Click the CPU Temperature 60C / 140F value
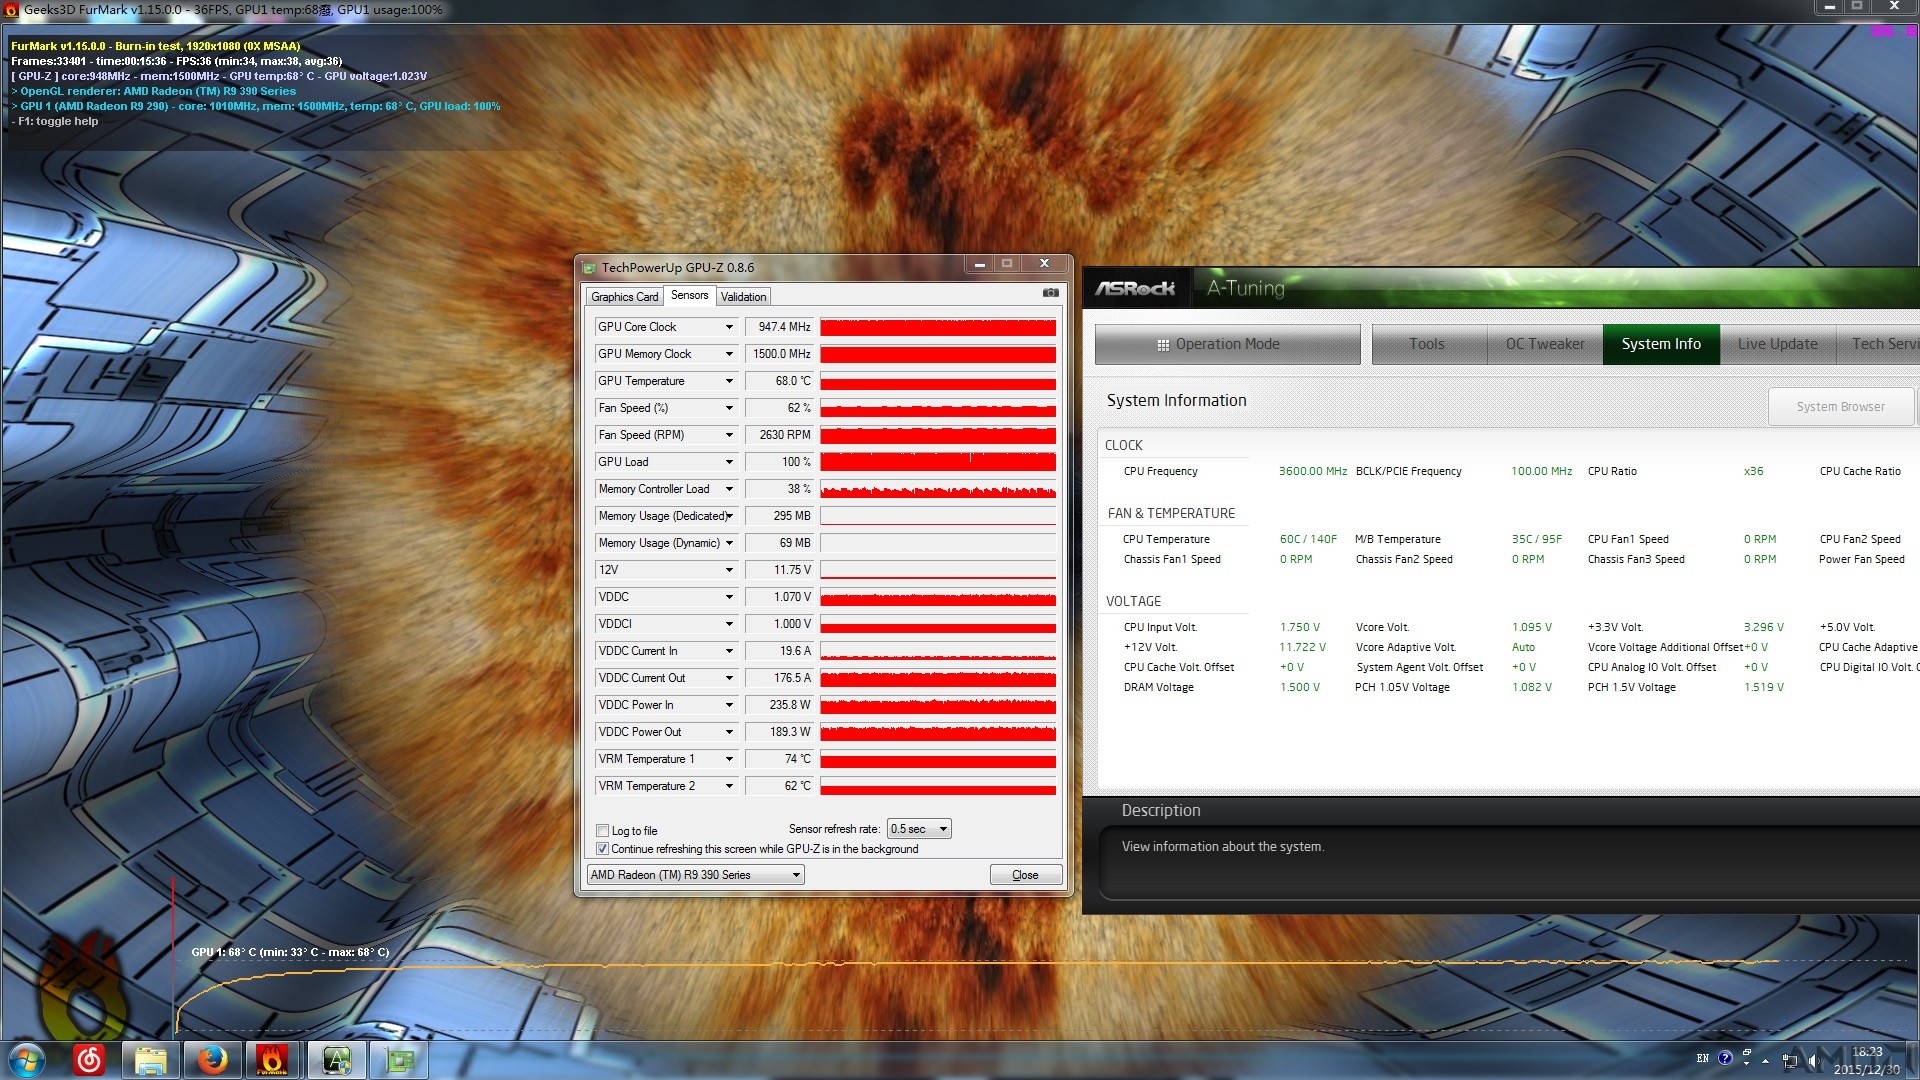Screen dimensions: 1920x1080 click(x=1308, y=539)
